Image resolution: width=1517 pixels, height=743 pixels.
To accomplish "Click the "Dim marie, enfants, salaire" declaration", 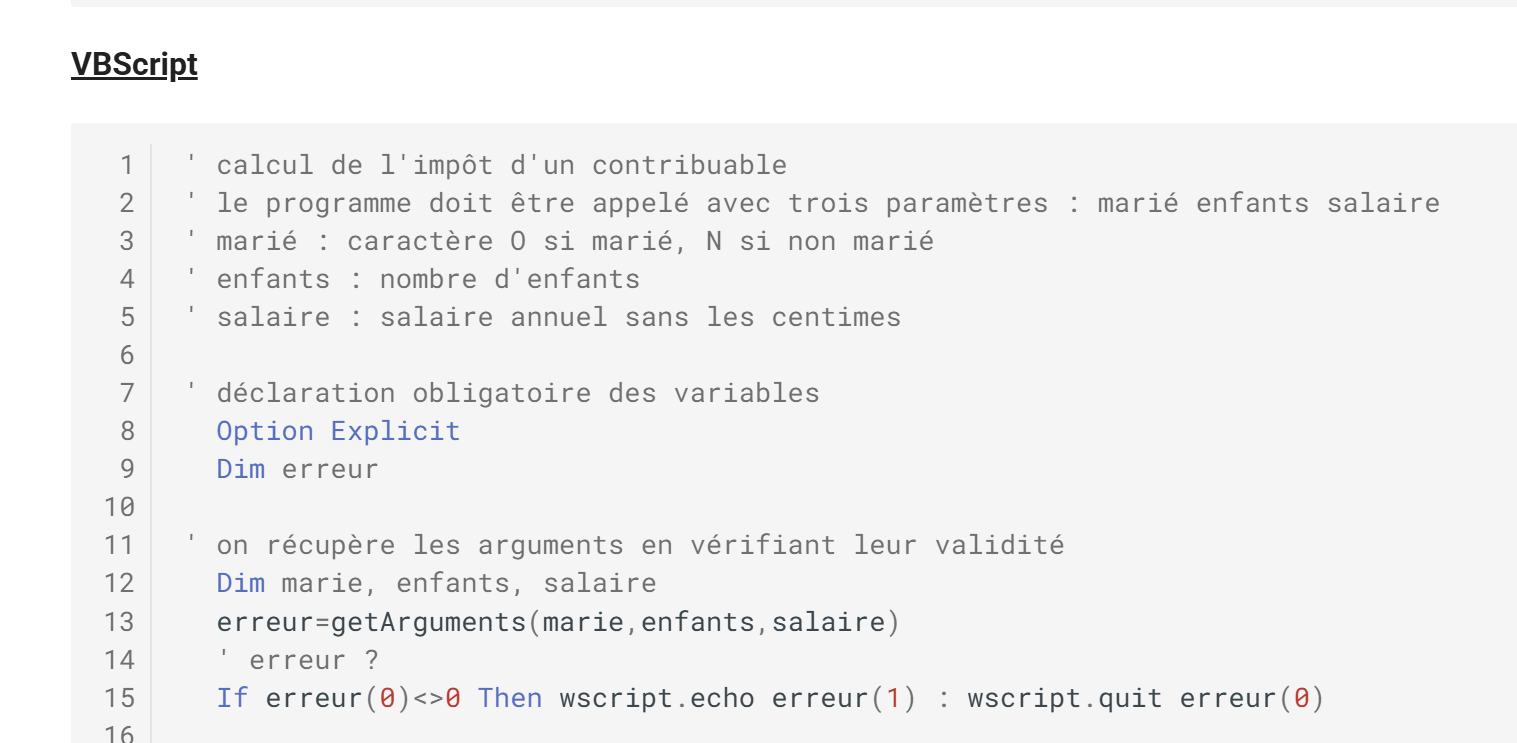I will point(436,583).
